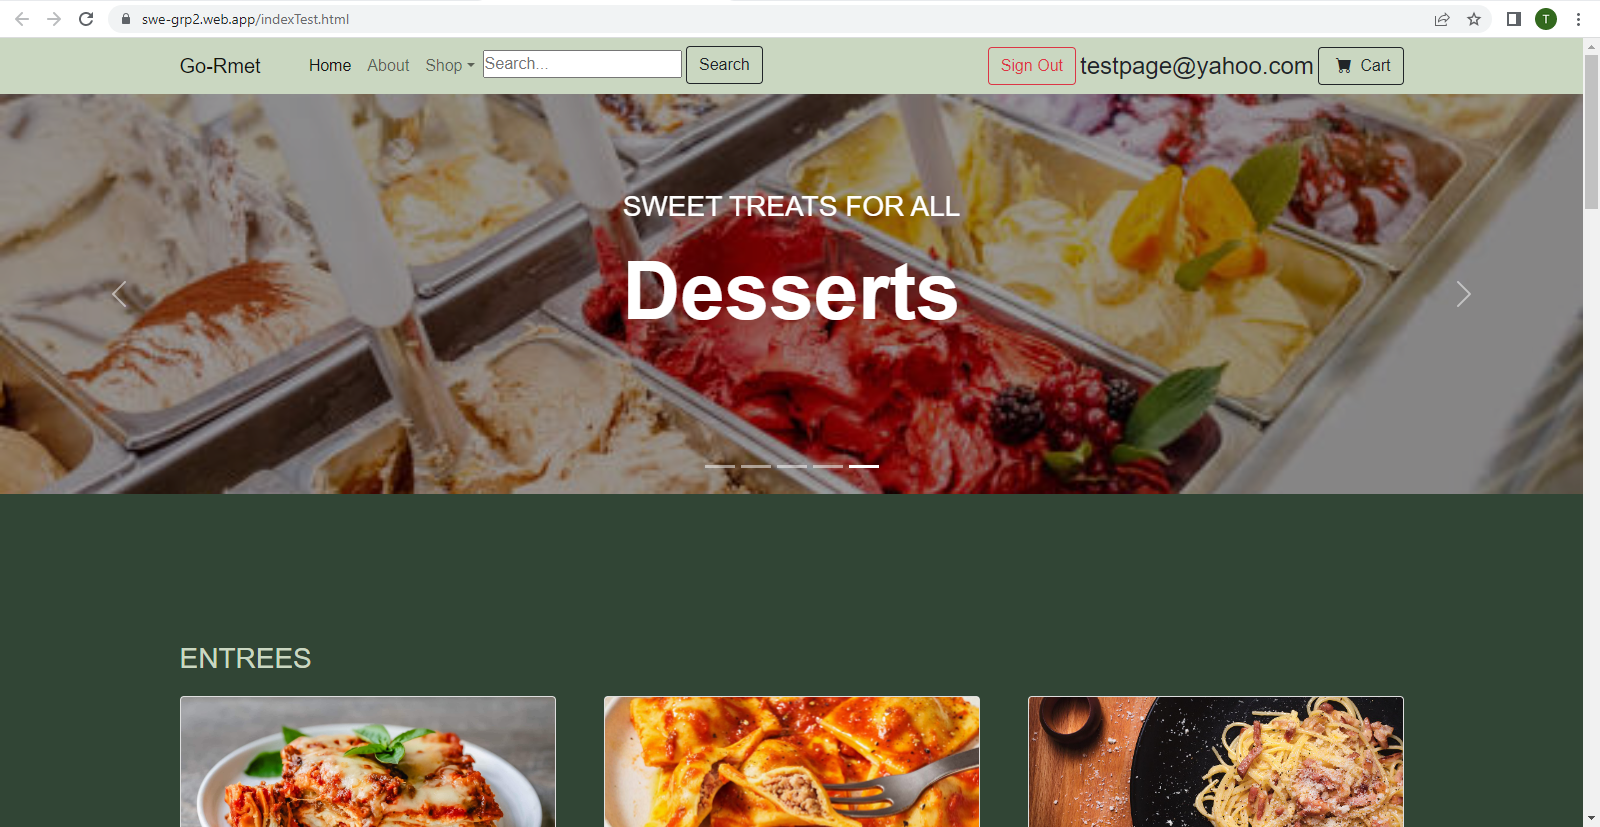Viewport: 1600px width, 827px height.
Task: Click the browser forward arrow
Action: (54, 19)
